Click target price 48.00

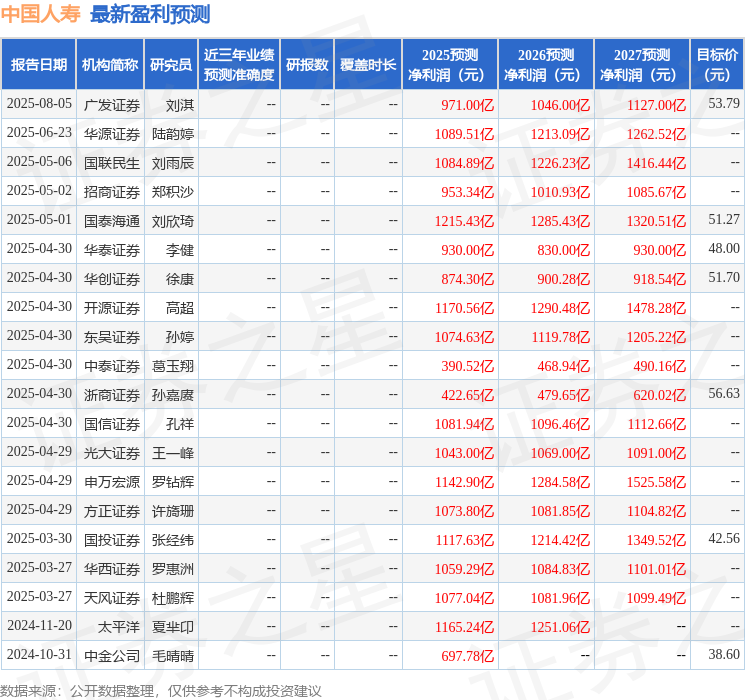click(724, 248)
